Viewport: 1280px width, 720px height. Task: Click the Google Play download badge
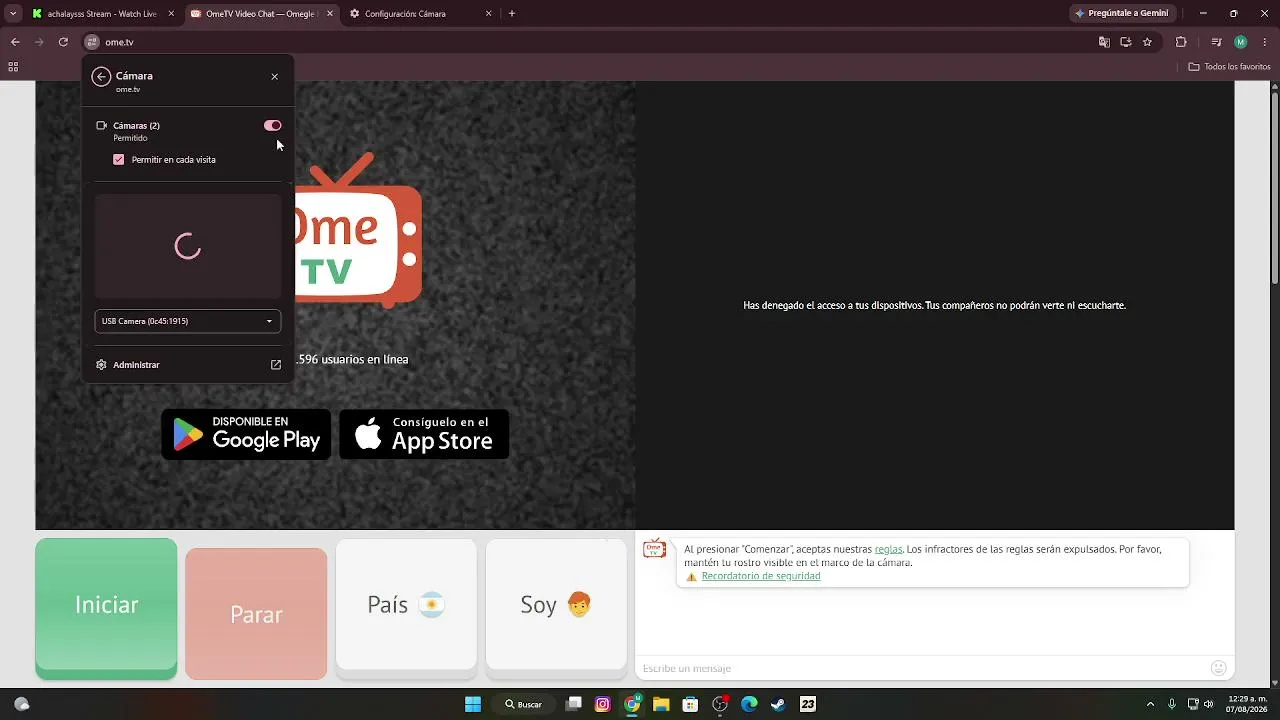point(246,434)
